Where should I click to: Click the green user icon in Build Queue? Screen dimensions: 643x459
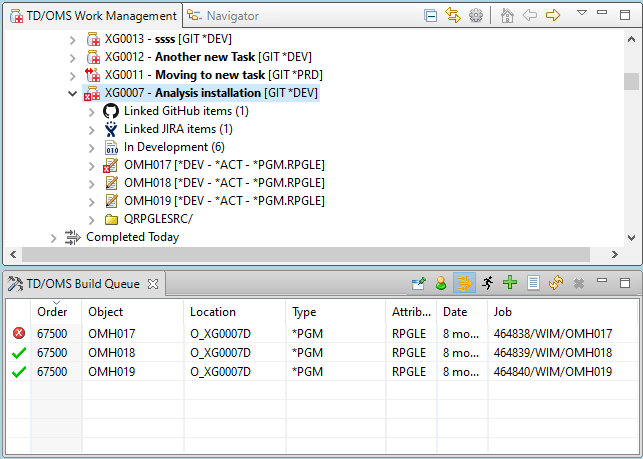441,283
